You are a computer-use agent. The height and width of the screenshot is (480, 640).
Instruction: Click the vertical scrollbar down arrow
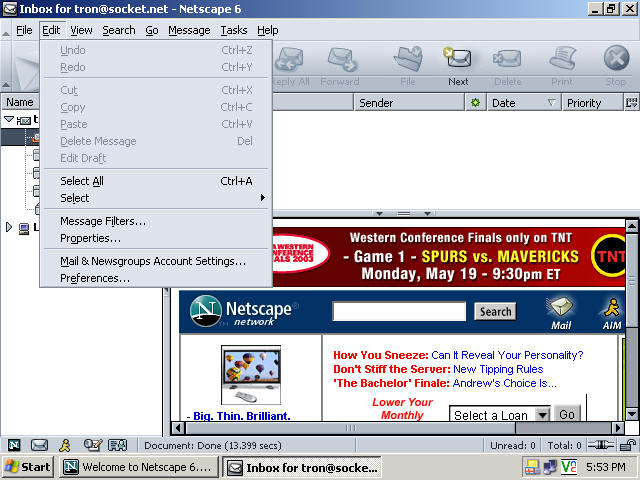tap(631, 414)
